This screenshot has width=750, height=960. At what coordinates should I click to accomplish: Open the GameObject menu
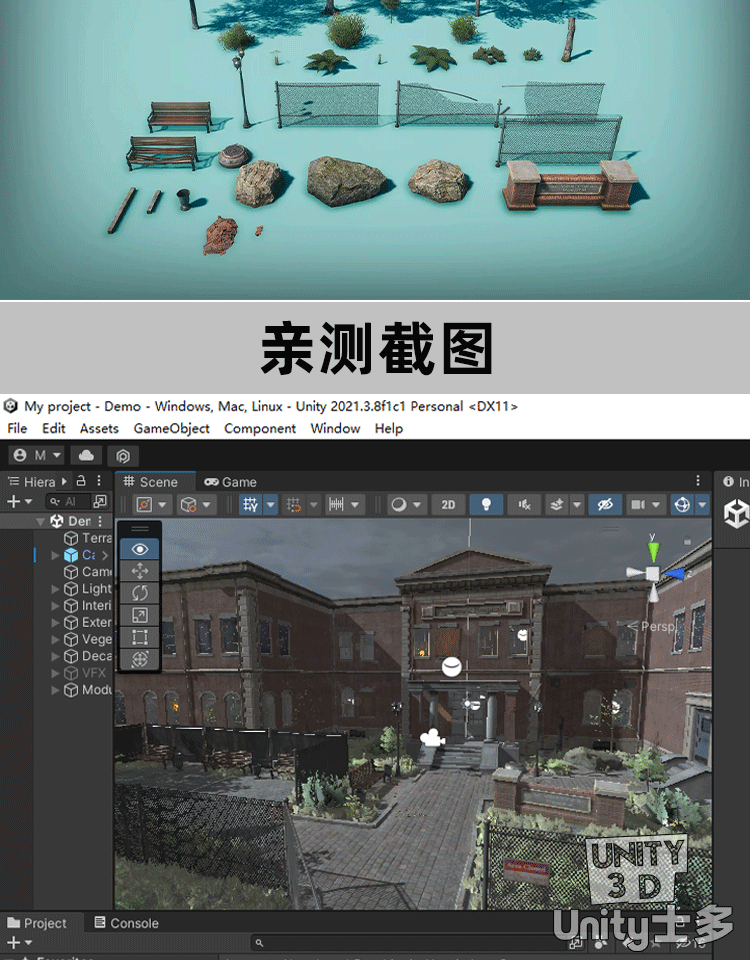[x=171, y=429]
